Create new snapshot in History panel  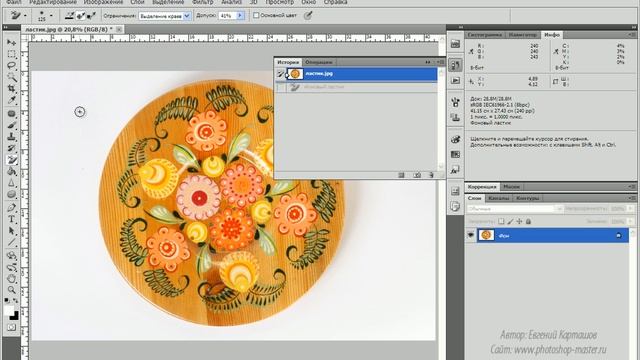point(417,175)
